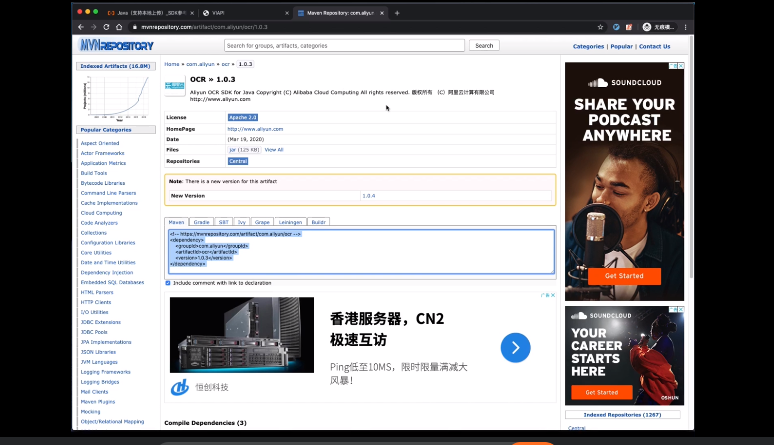Select the Ivy dependency tab
This screenshot has width=774, height=445.
(x=242, y=222)
